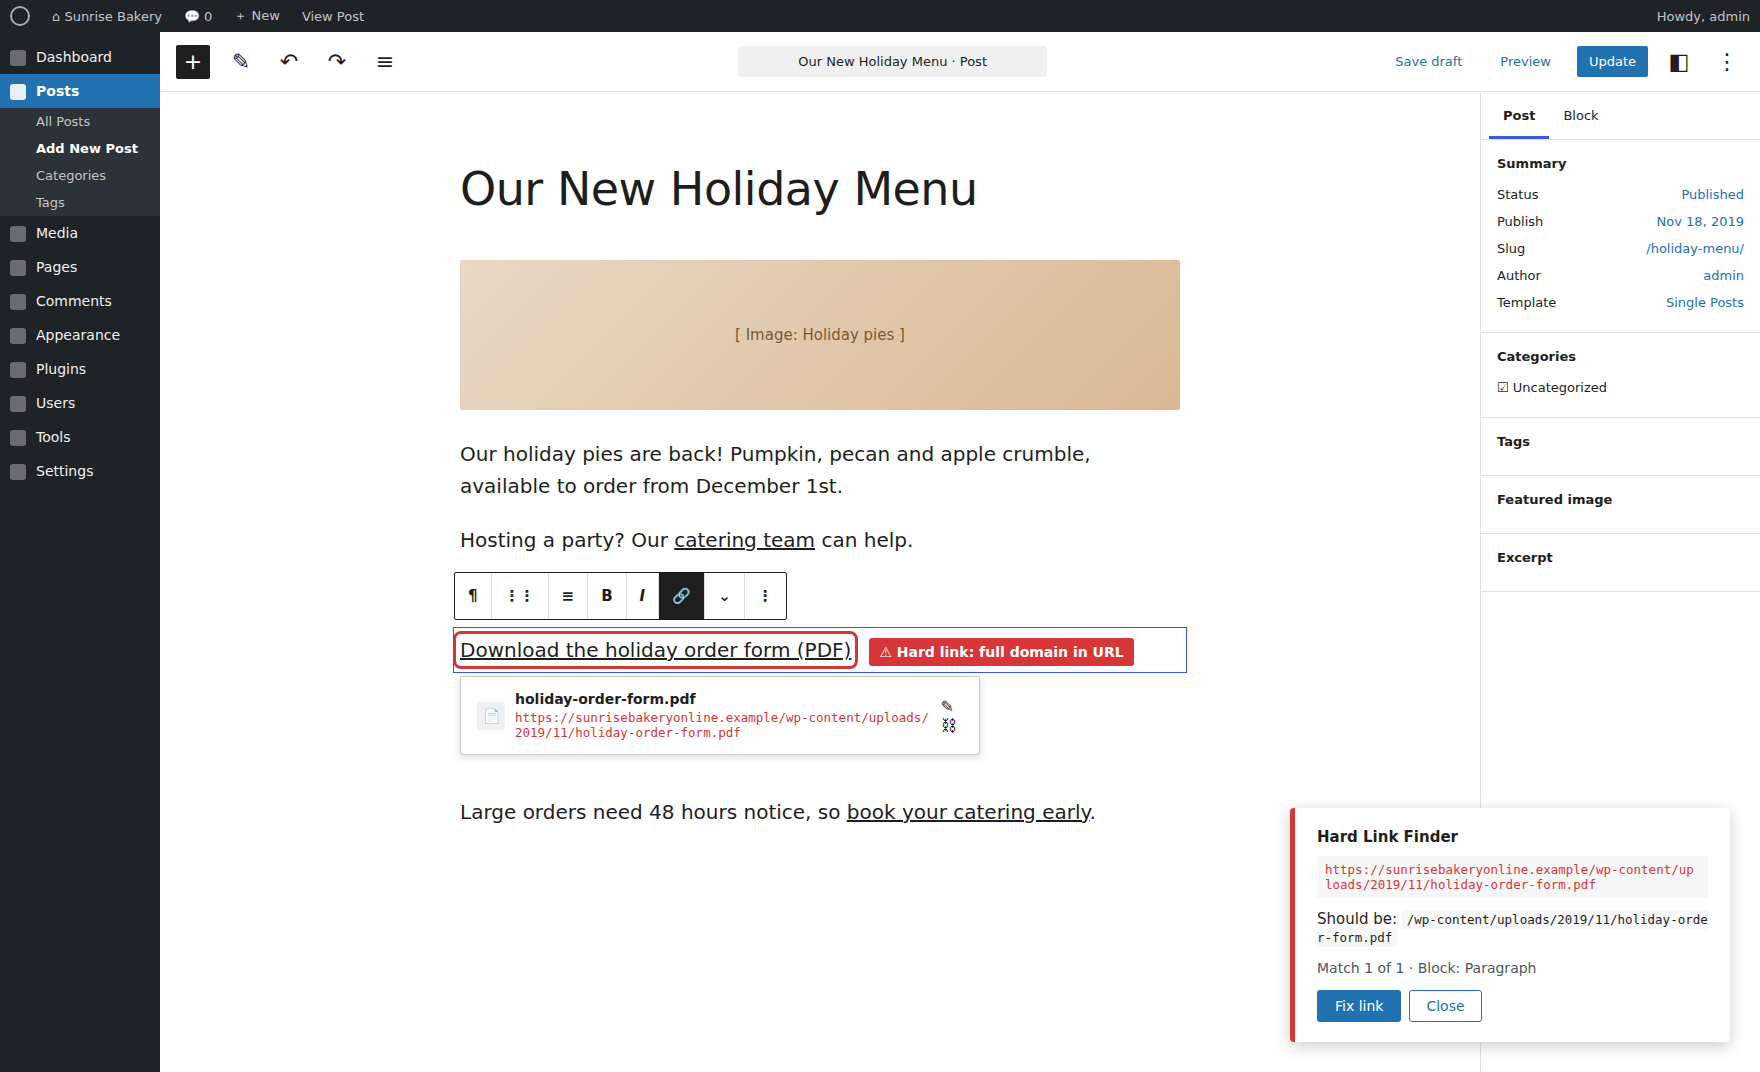
Task: Toggle the settings sidebar panel icon
Action: (1679, 62)
